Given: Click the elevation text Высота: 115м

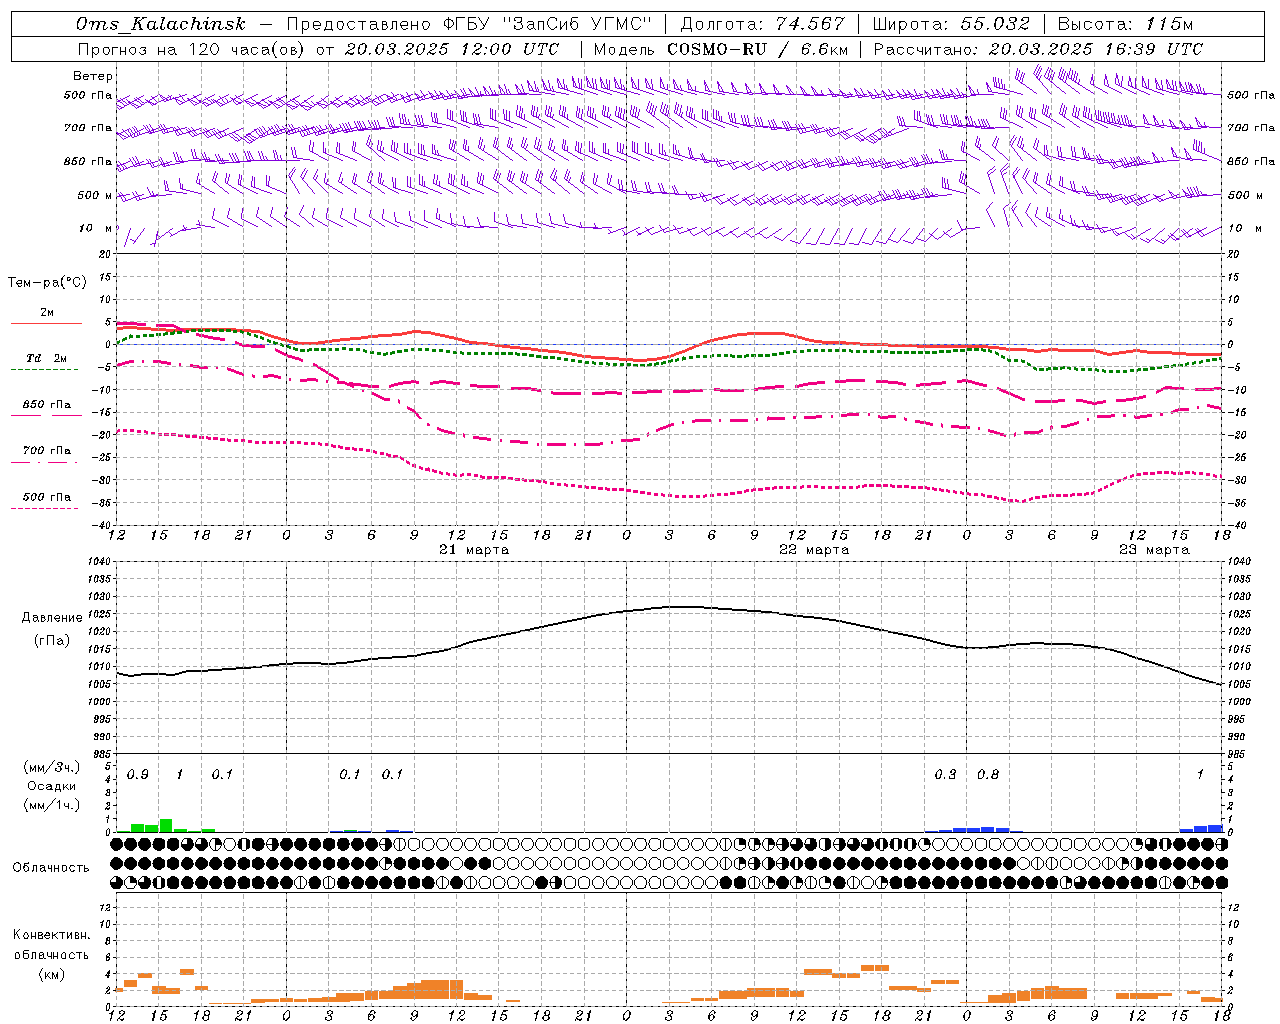Looking at the screenshot, I should (x=1125, y=24).
